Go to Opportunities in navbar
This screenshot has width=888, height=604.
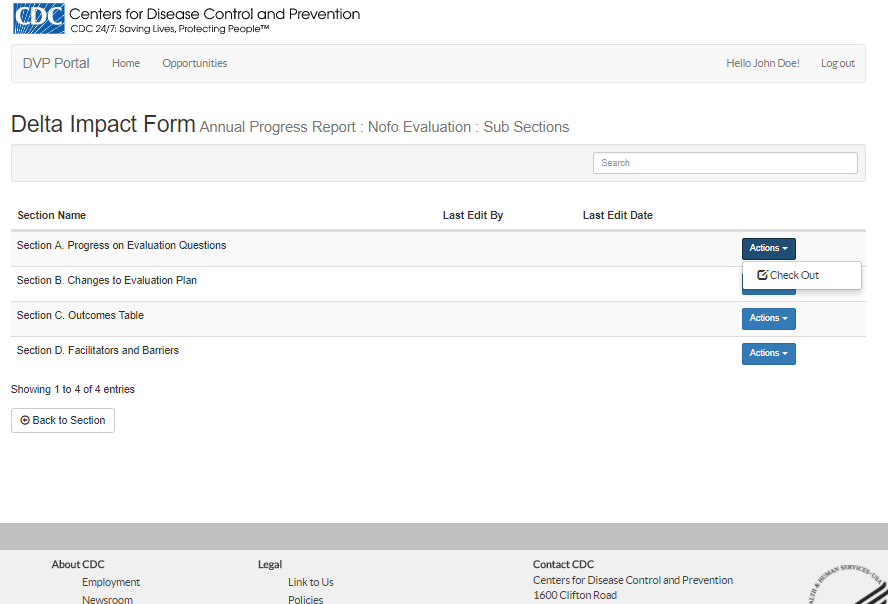195,63
